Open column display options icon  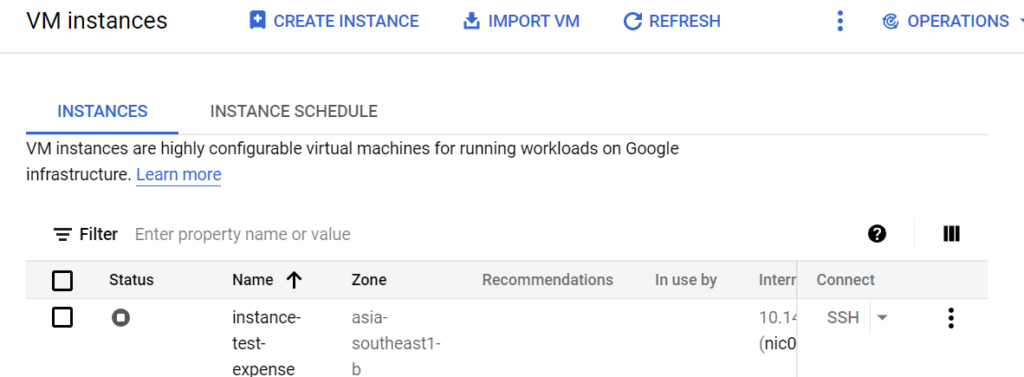952,233
